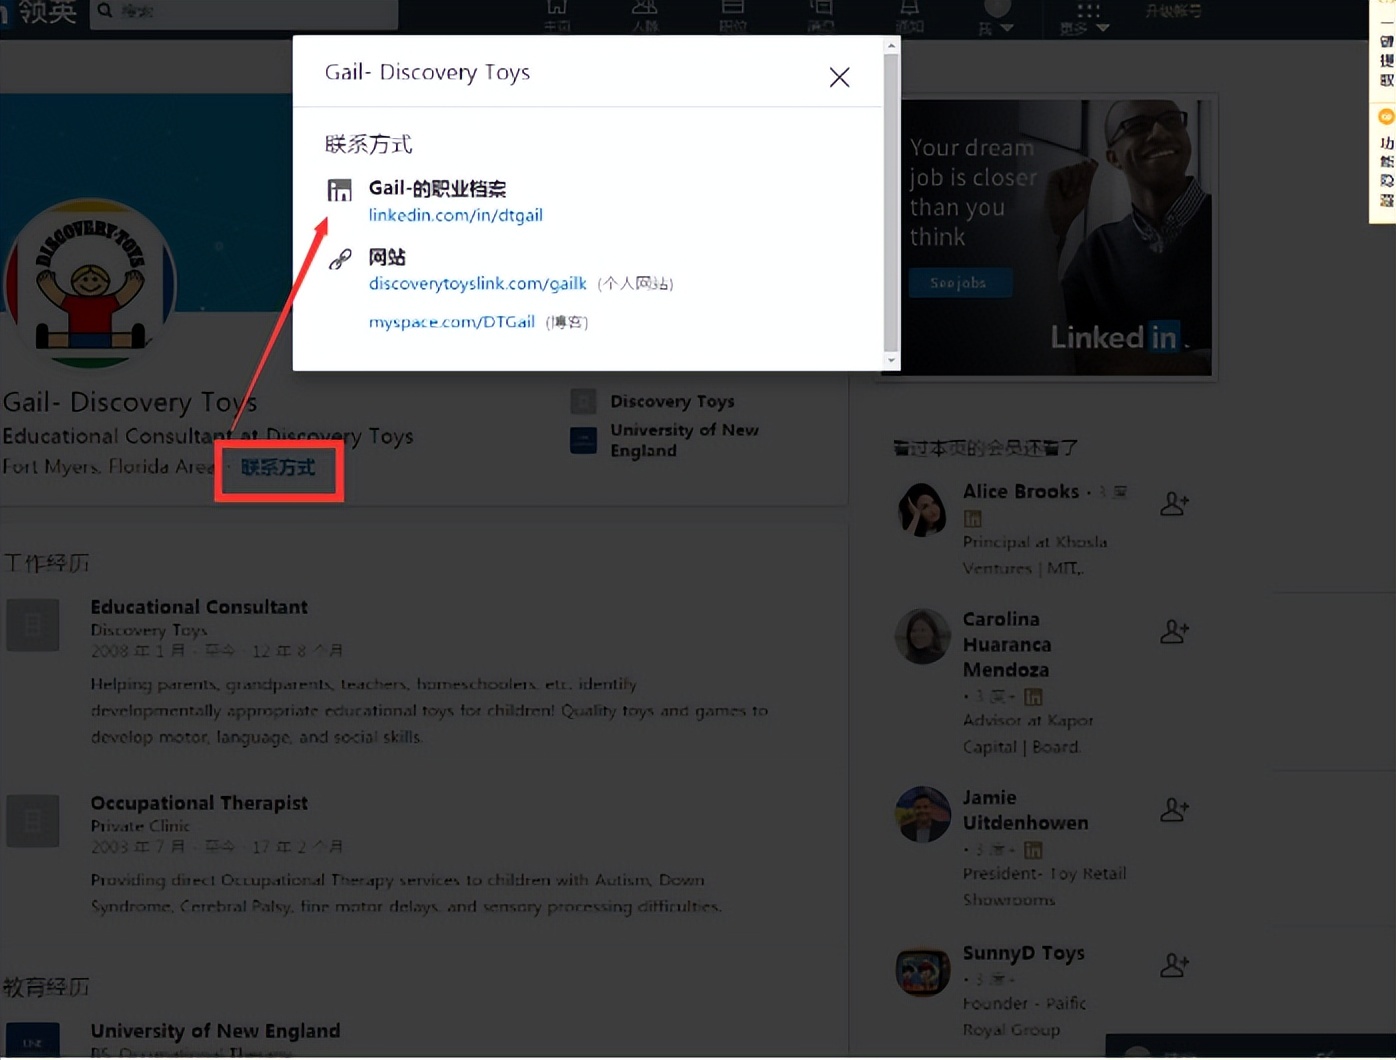Click 'Private Clinic' under Occupational Therapist
1396x1060 pixels.
point(140,826)
